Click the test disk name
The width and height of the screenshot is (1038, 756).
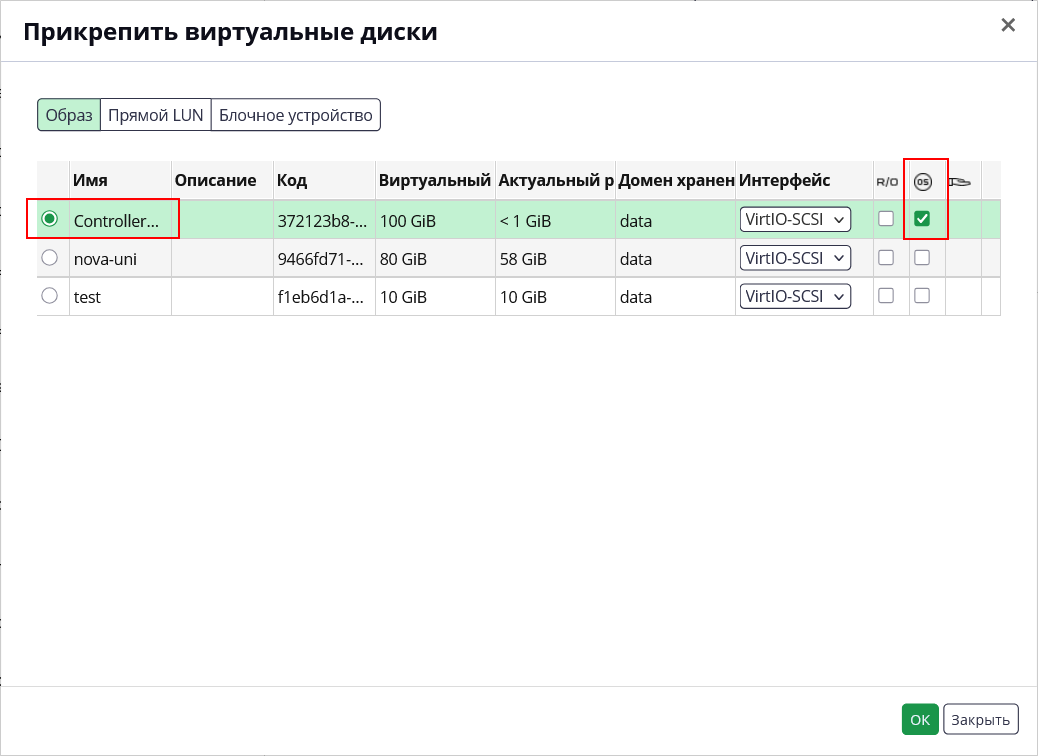pyautogui.click(x=87, y=297)
